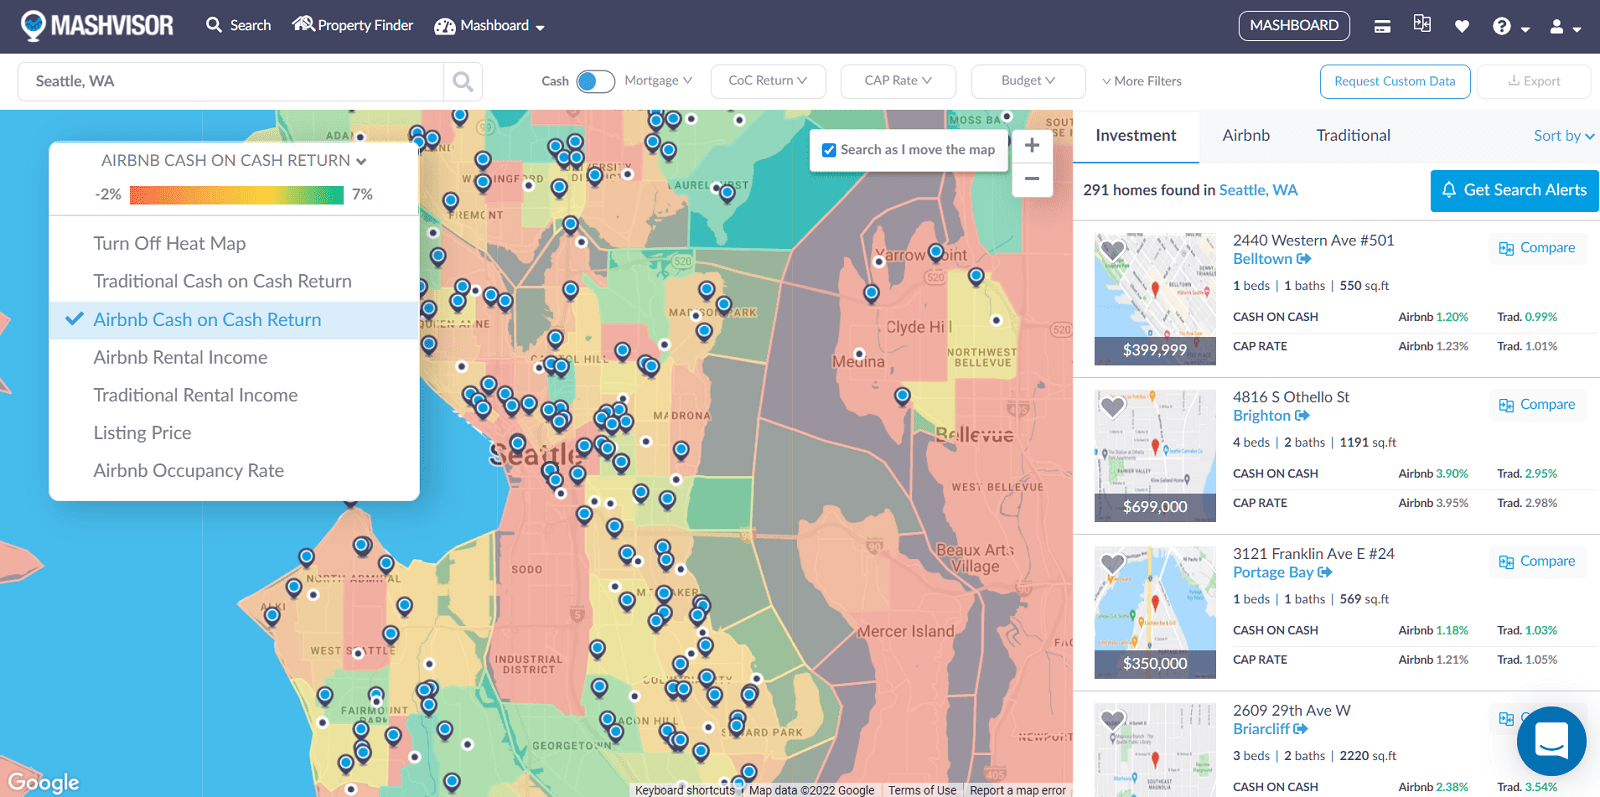Viewport: 1600px width, 797px height.
Task: Toggle the Cash/Mortgage switch
Action: [596, 81]
